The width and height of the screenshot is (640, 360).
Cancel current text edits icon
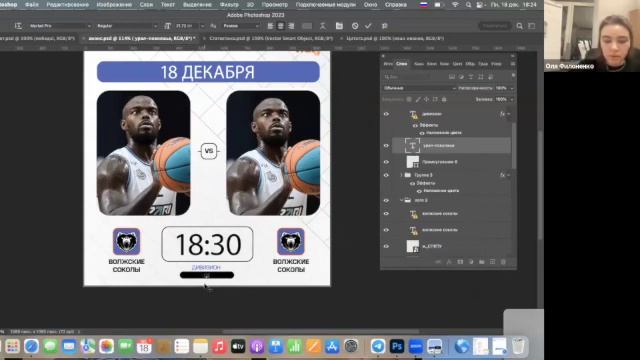pos(355,26)
